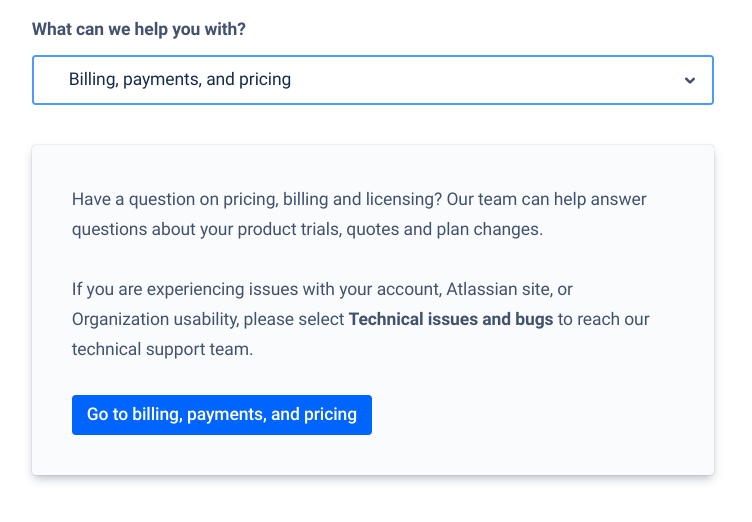
Task: Click the bold "Technical issues and bugs" text
Action: [450, 320]
